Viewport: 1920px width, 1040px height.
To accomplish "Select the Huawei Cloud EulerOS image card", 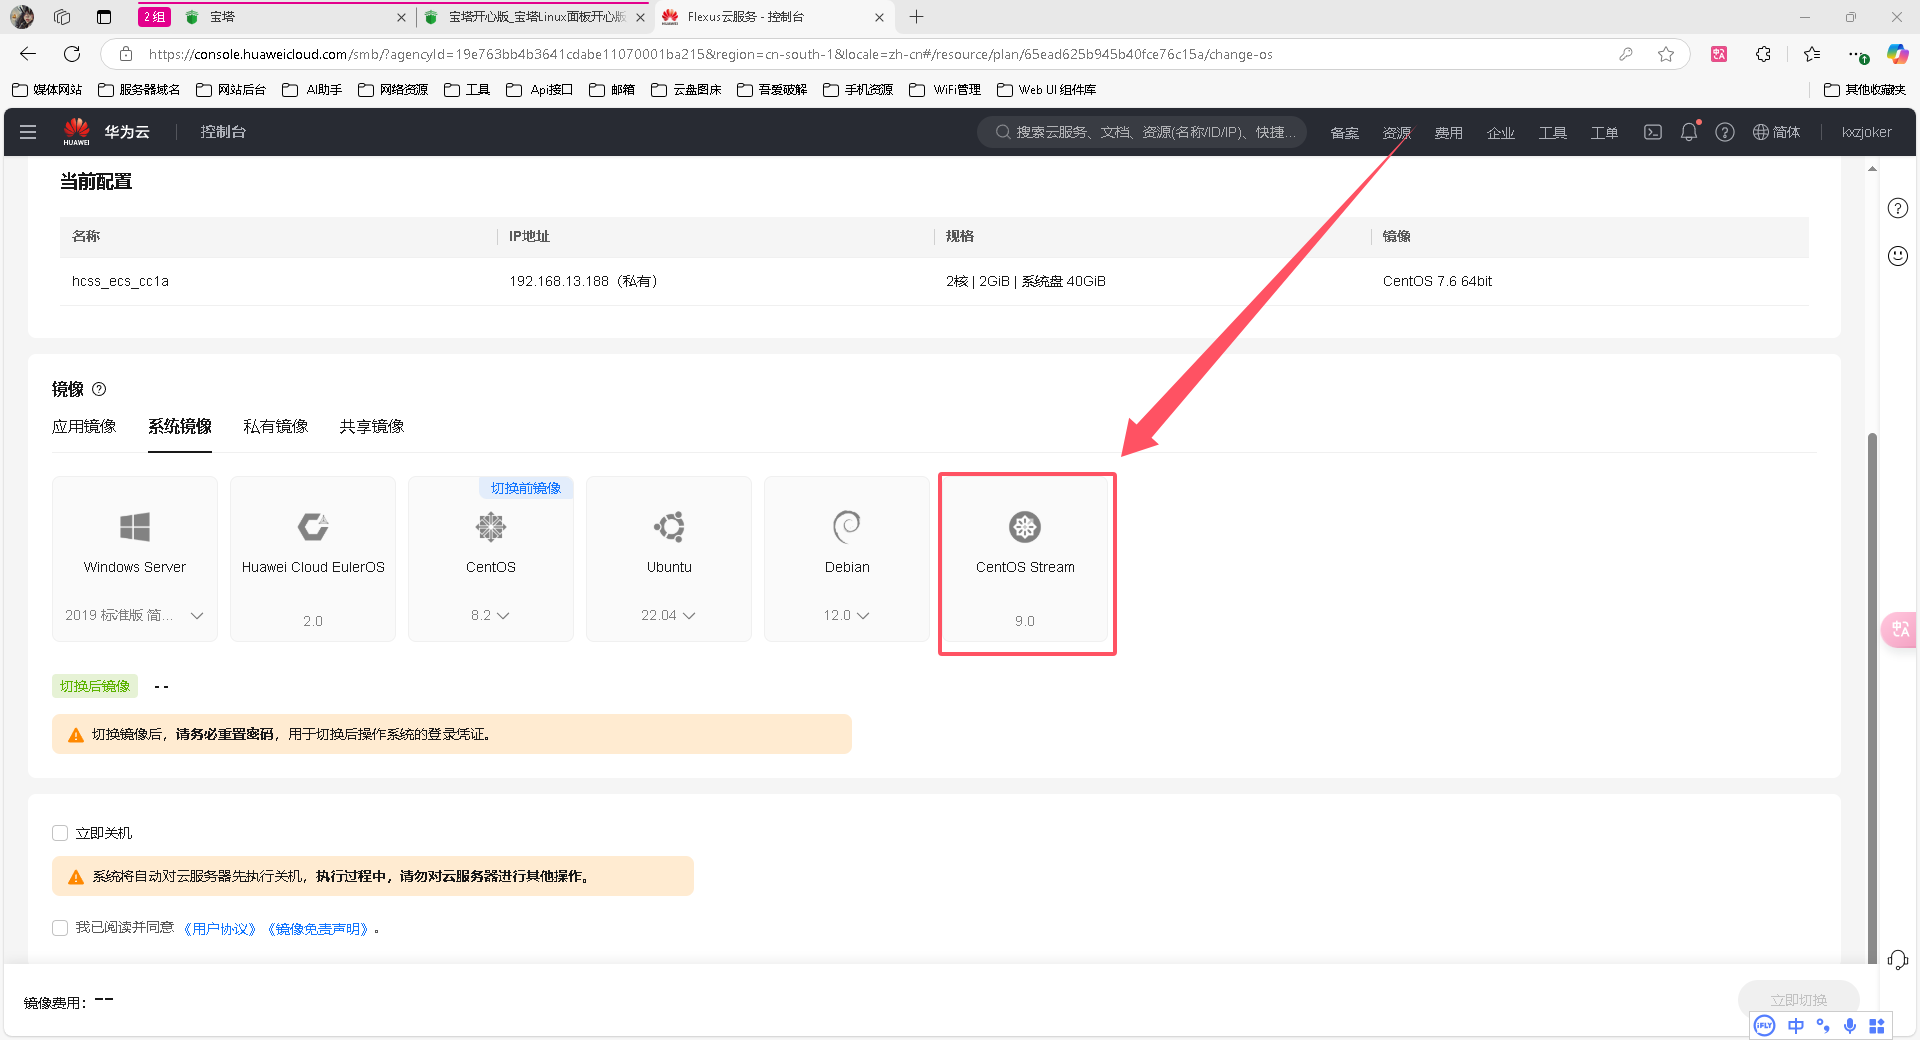I will click(313, 558).
